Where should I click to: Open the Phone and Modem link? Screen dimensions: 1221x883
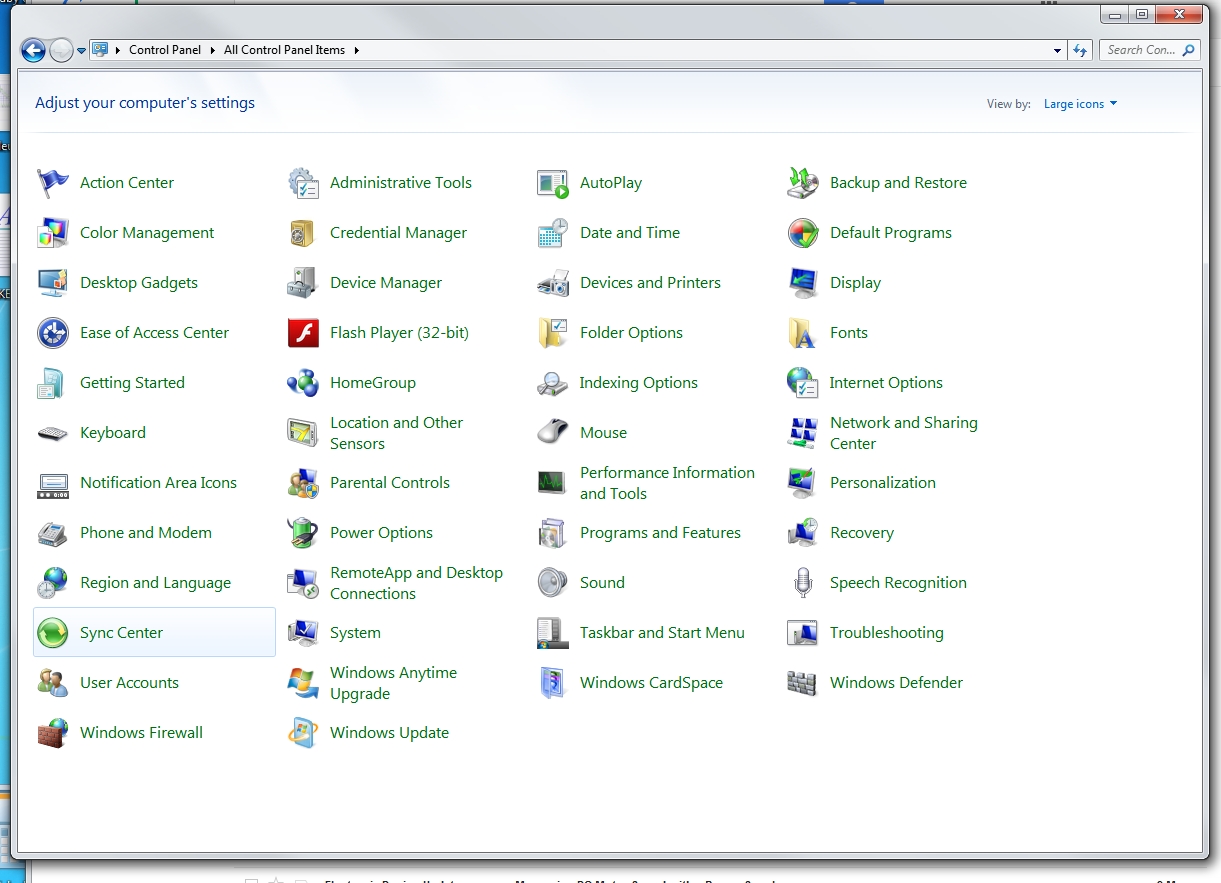[146, 533]
